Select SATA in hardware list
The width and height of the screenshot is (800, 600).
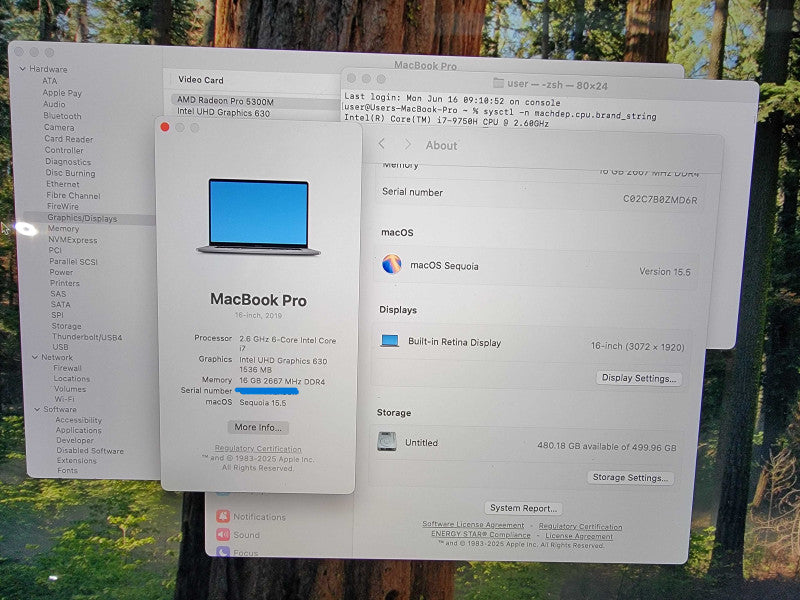(x=61, y=304)
